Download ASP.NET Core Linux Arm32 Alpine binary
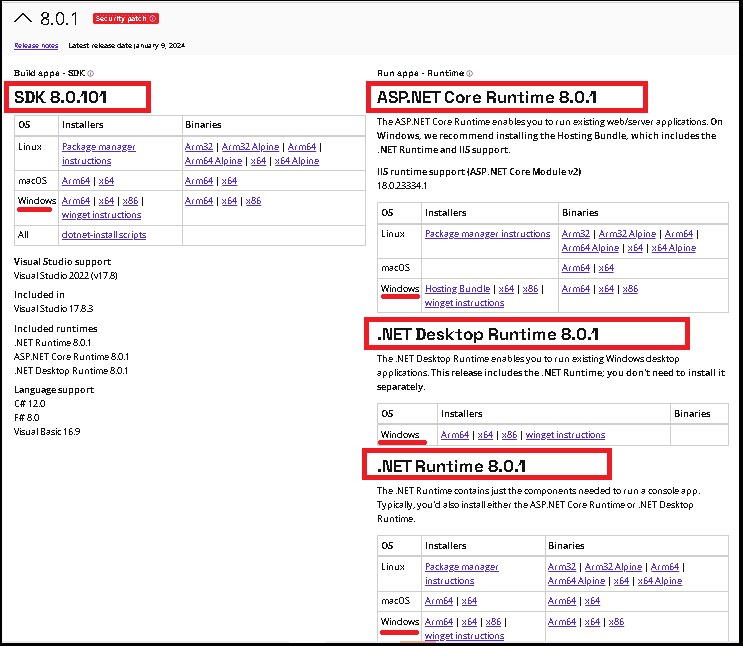Screen dimensions: 743x646 tap(627, 234)
